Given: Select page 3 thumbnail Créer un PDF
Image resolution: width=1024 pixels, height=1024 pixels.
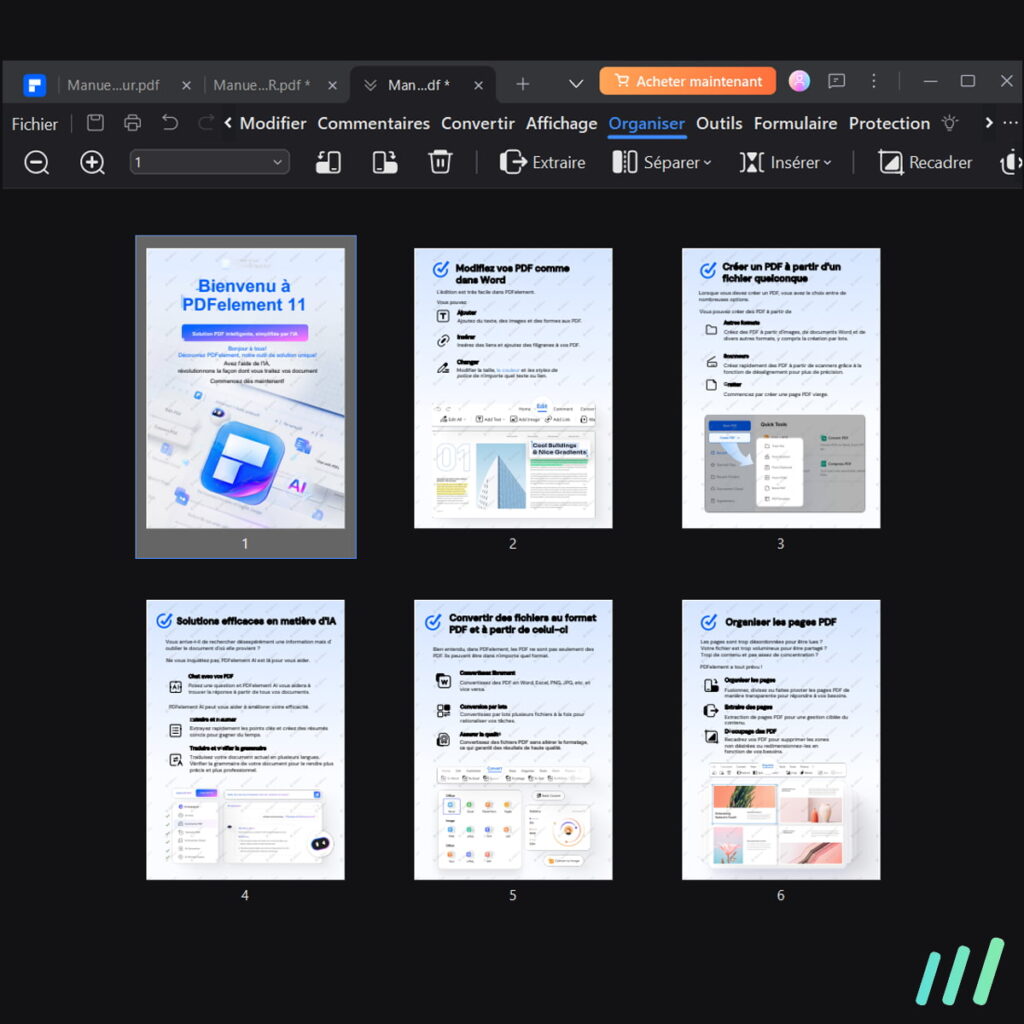Looking at the screenshot, I should tap(780, 388).
